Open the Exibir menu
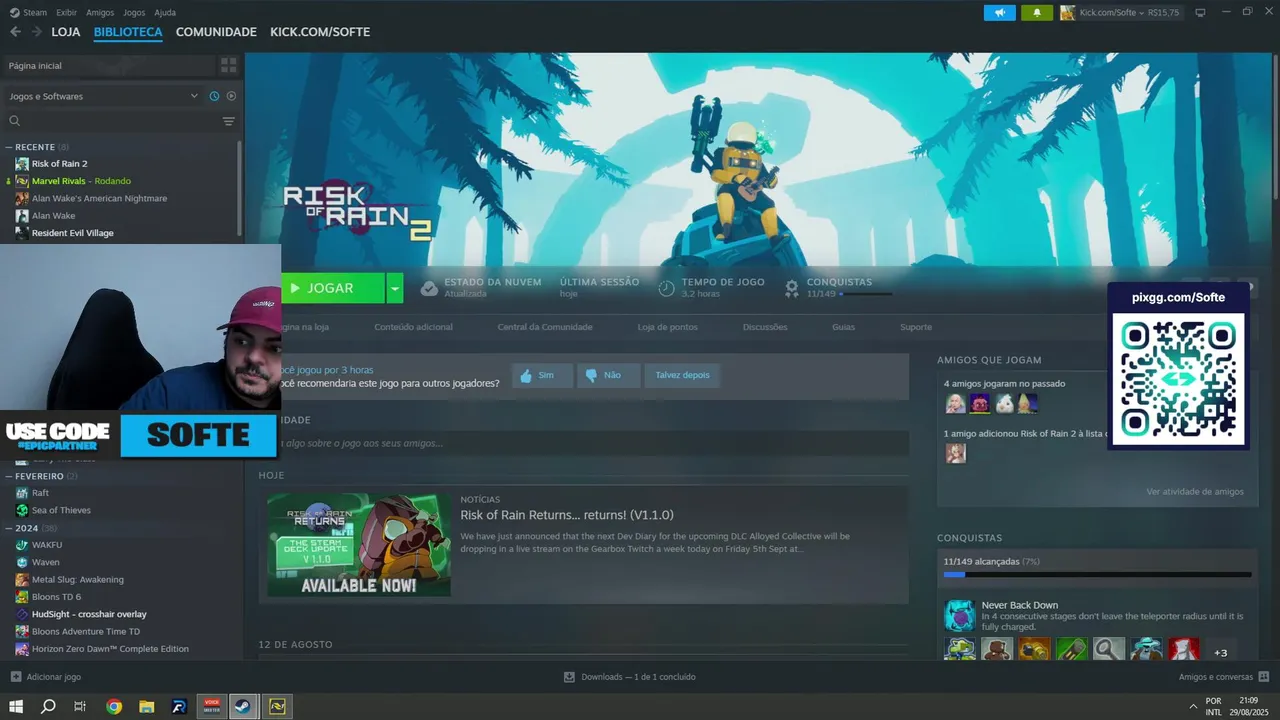This screenshot has height=720, width=1280. point(66,13)
